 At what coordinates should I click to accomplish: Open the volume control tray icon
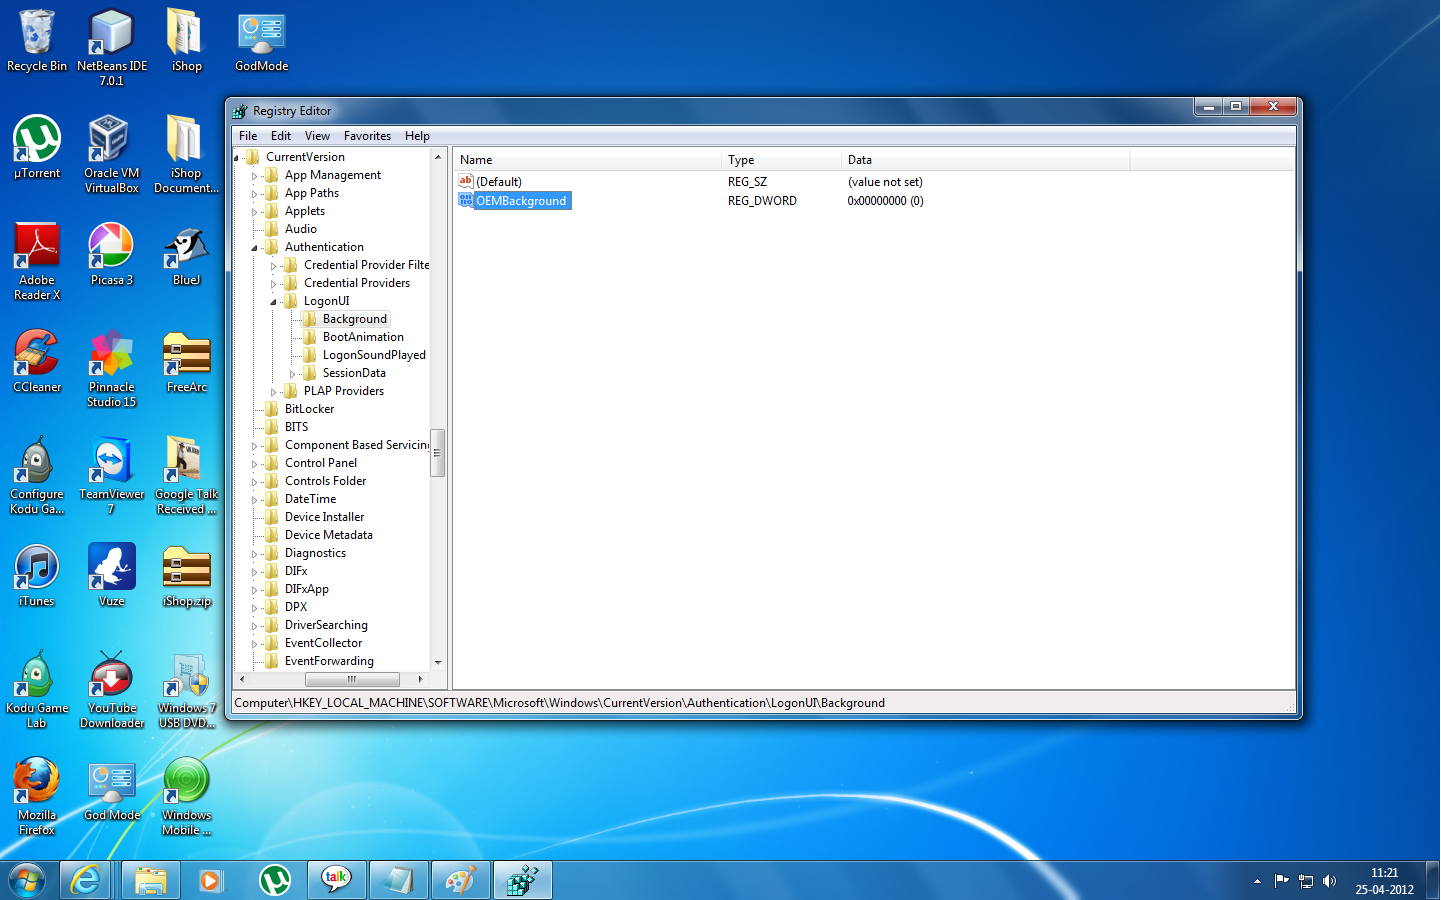[1329, 881]
